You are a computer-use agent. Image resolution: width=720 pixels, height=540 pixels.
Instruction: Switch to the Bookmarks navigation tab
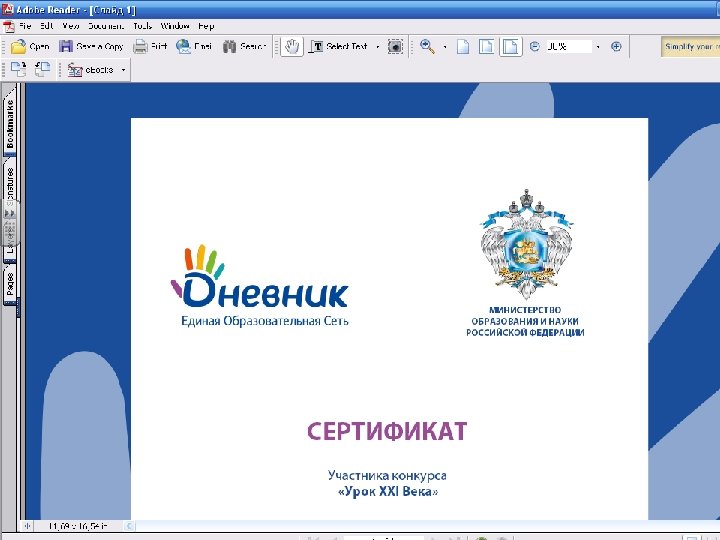(10, 124)
